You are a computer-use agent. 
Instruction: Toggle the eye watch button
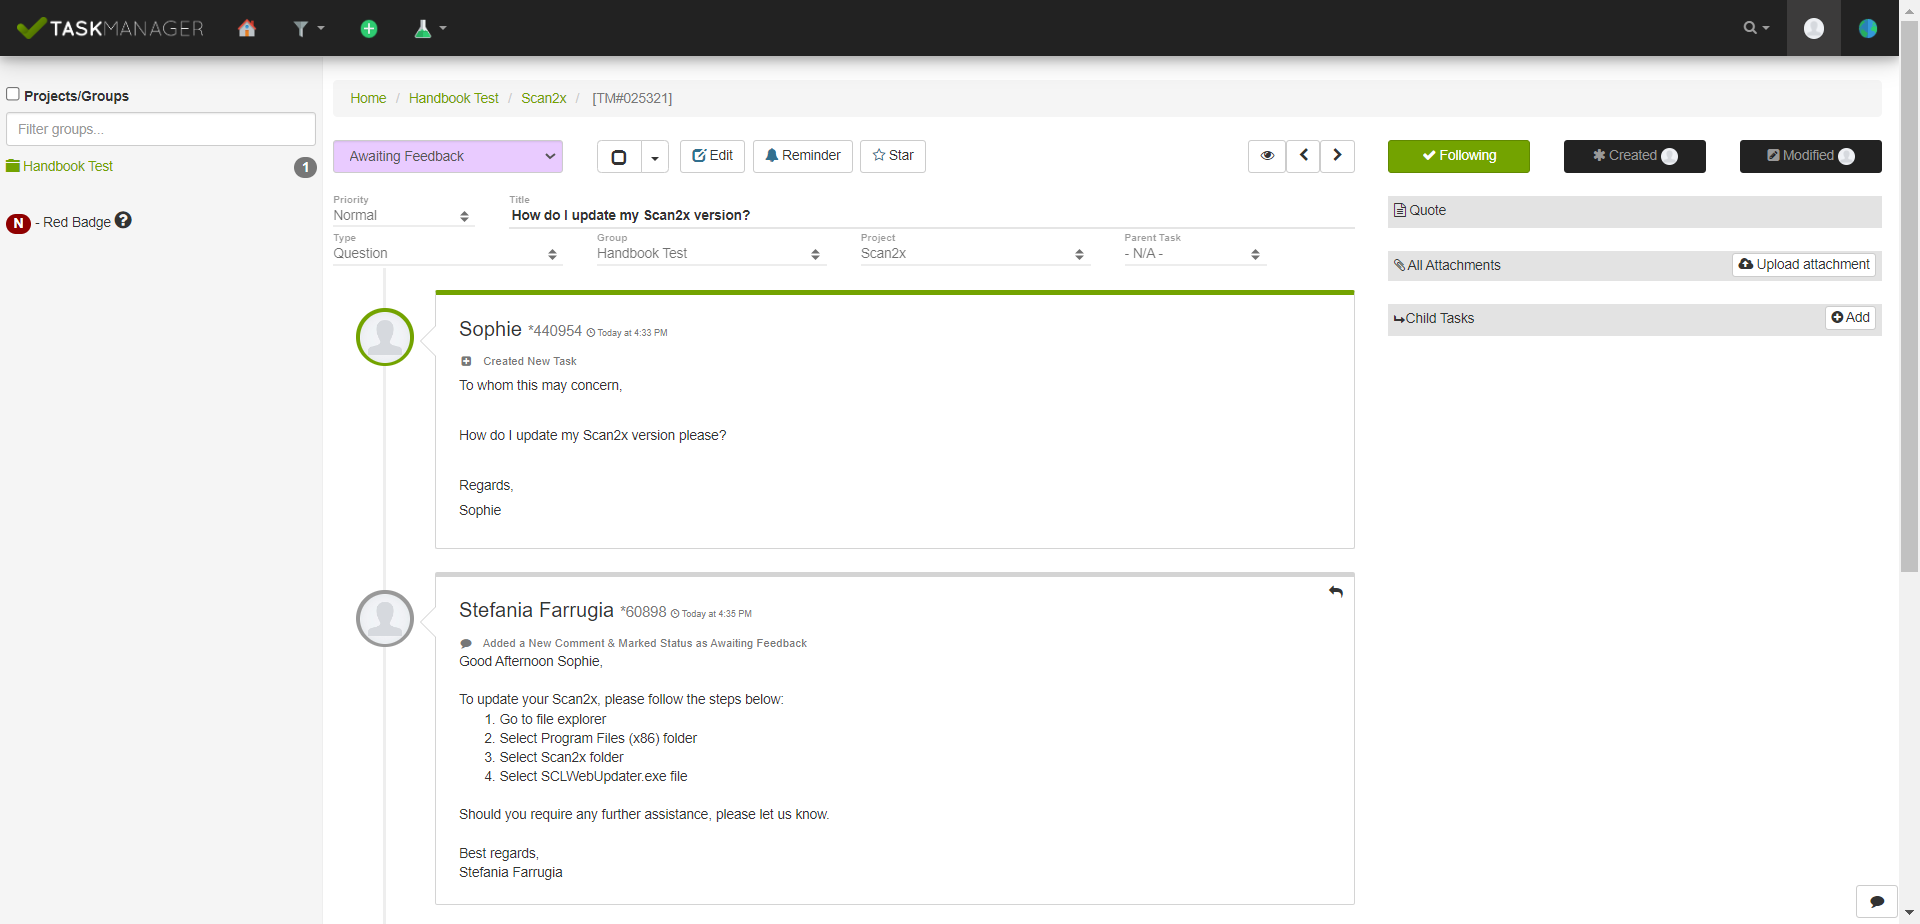tap(1266, 156)
